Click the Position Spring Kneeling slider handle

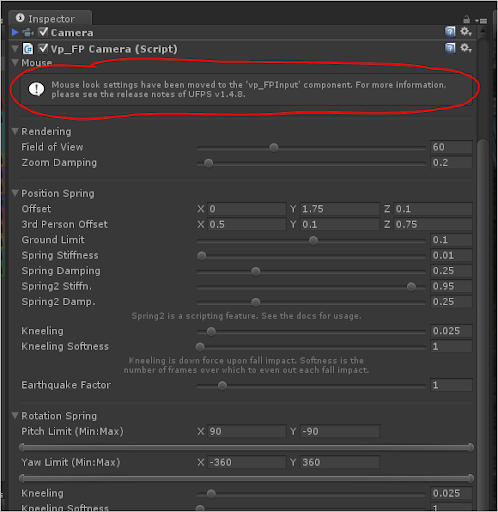point(211,331)
